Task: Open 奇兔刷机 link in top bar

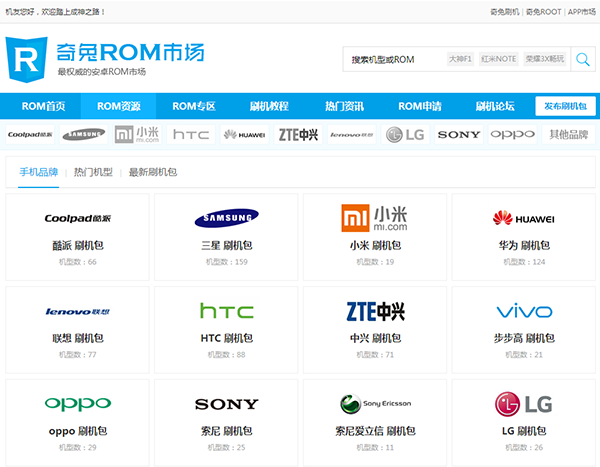Action: [505, 12]
